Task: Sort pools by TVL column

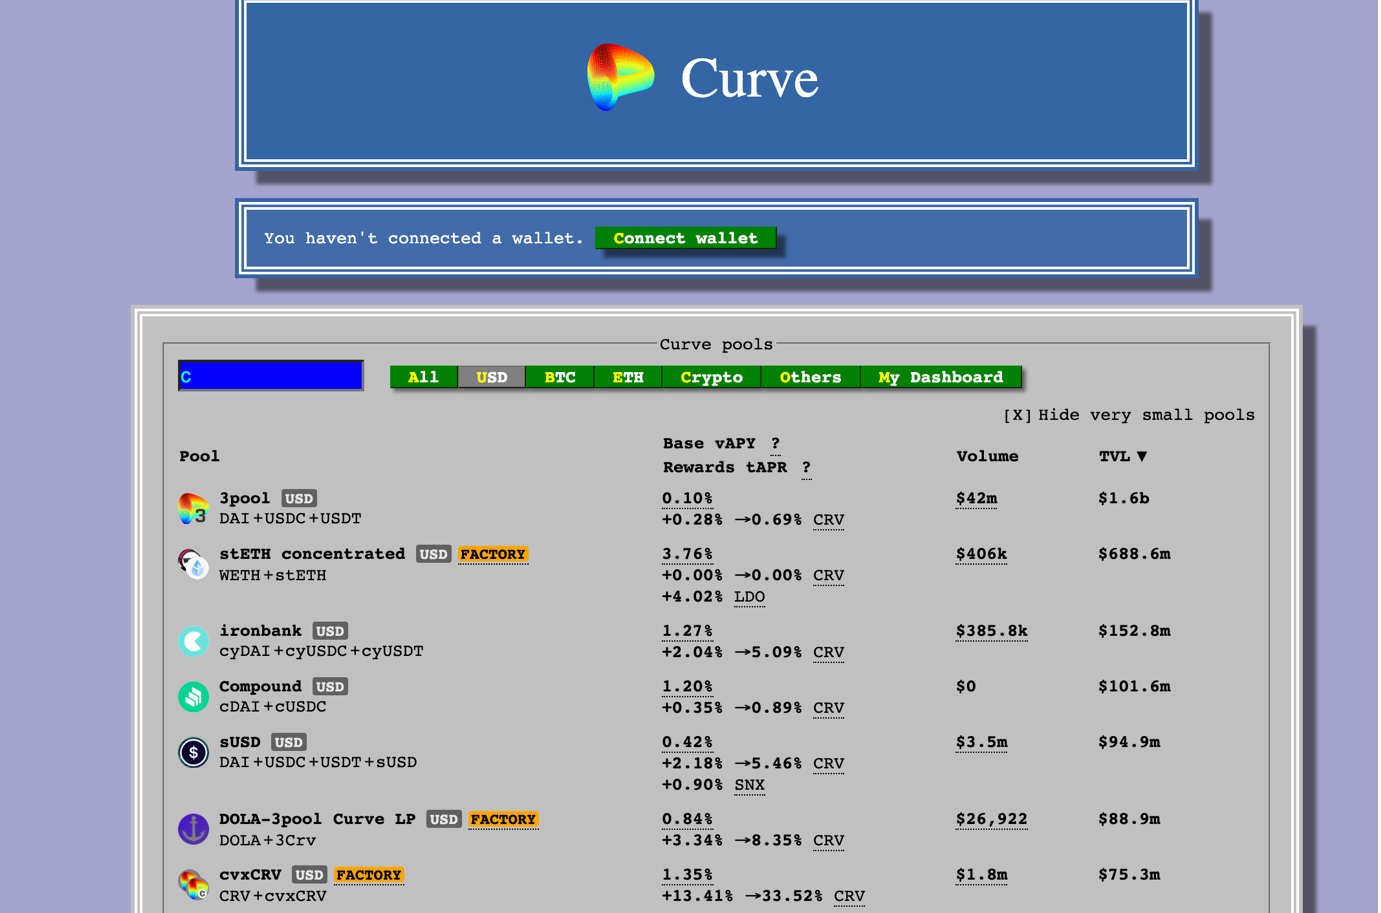Action: point(1123,456)
